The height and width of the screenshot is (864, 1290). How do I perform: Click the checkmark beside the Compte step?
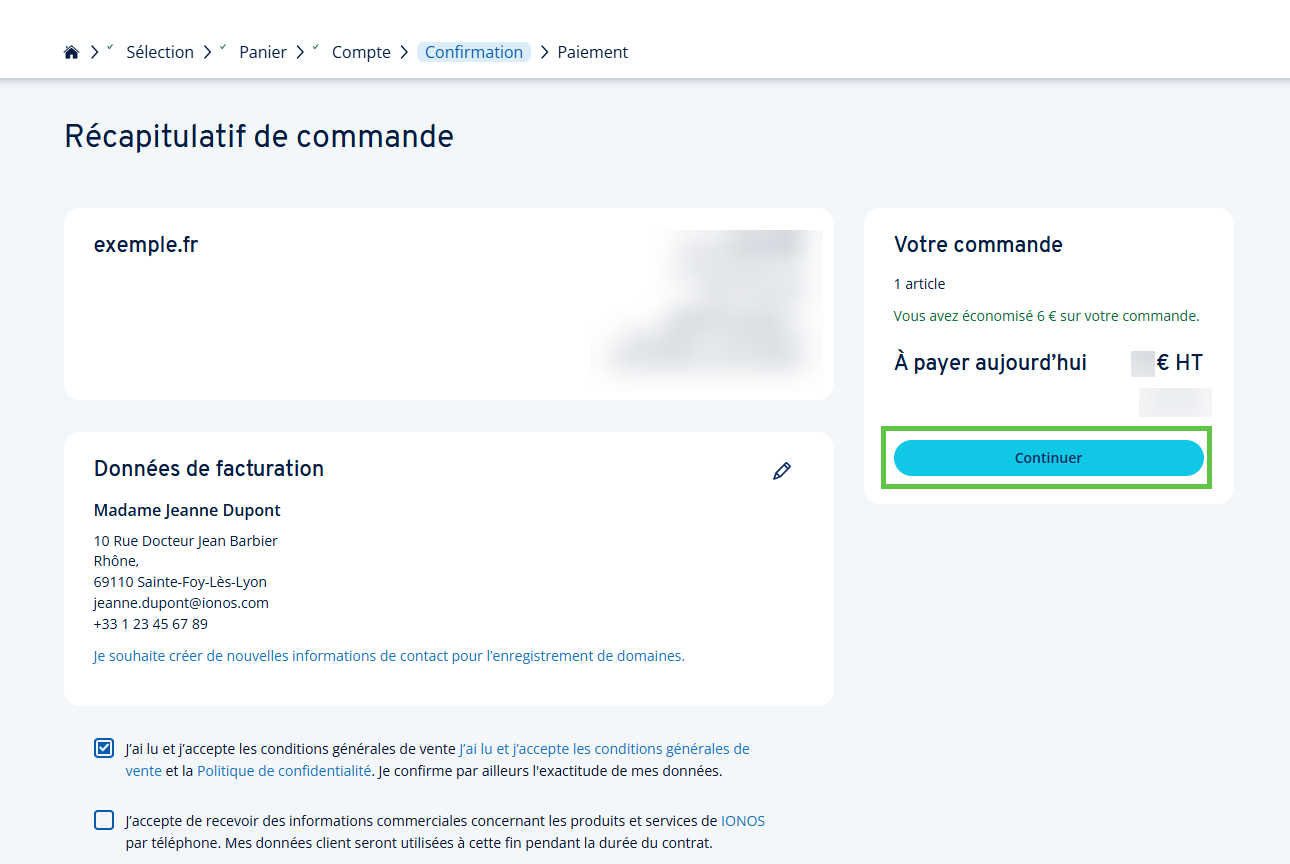(x=315, y=47)
